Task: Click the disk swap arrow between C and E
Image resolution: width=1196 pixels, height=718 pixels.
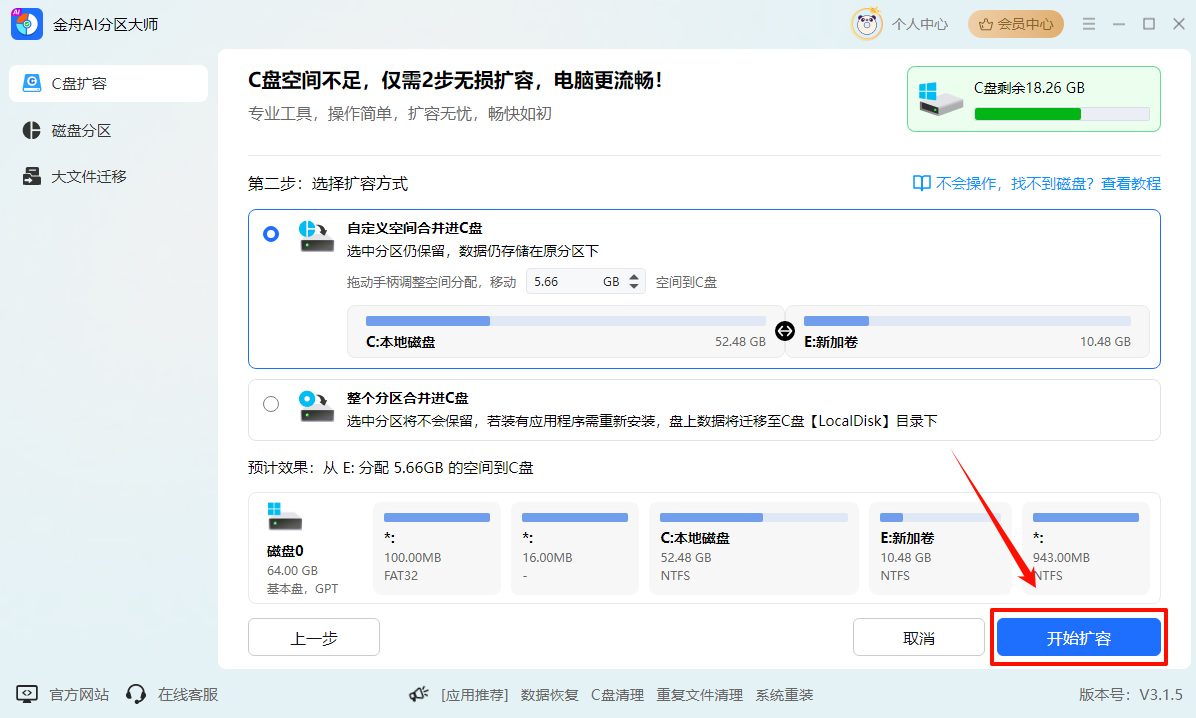Action: pos(784,330)
